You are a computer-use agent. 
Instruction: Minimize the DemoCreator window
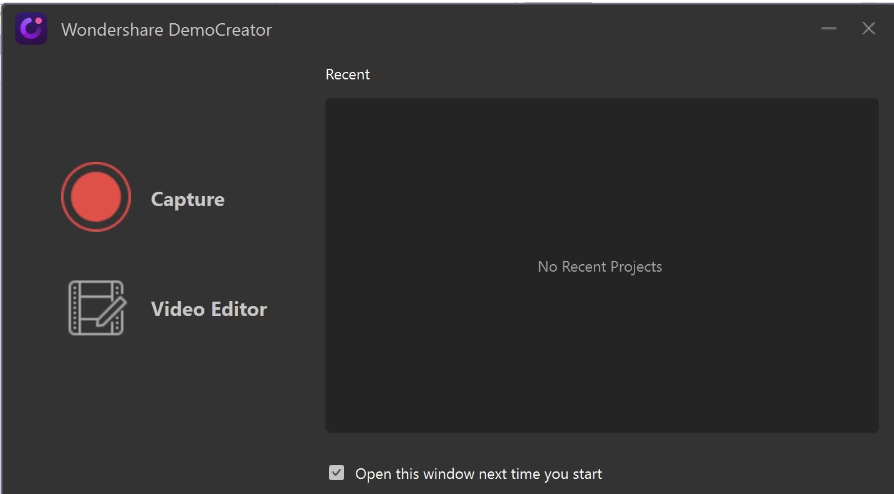click(x=828, y=28)
